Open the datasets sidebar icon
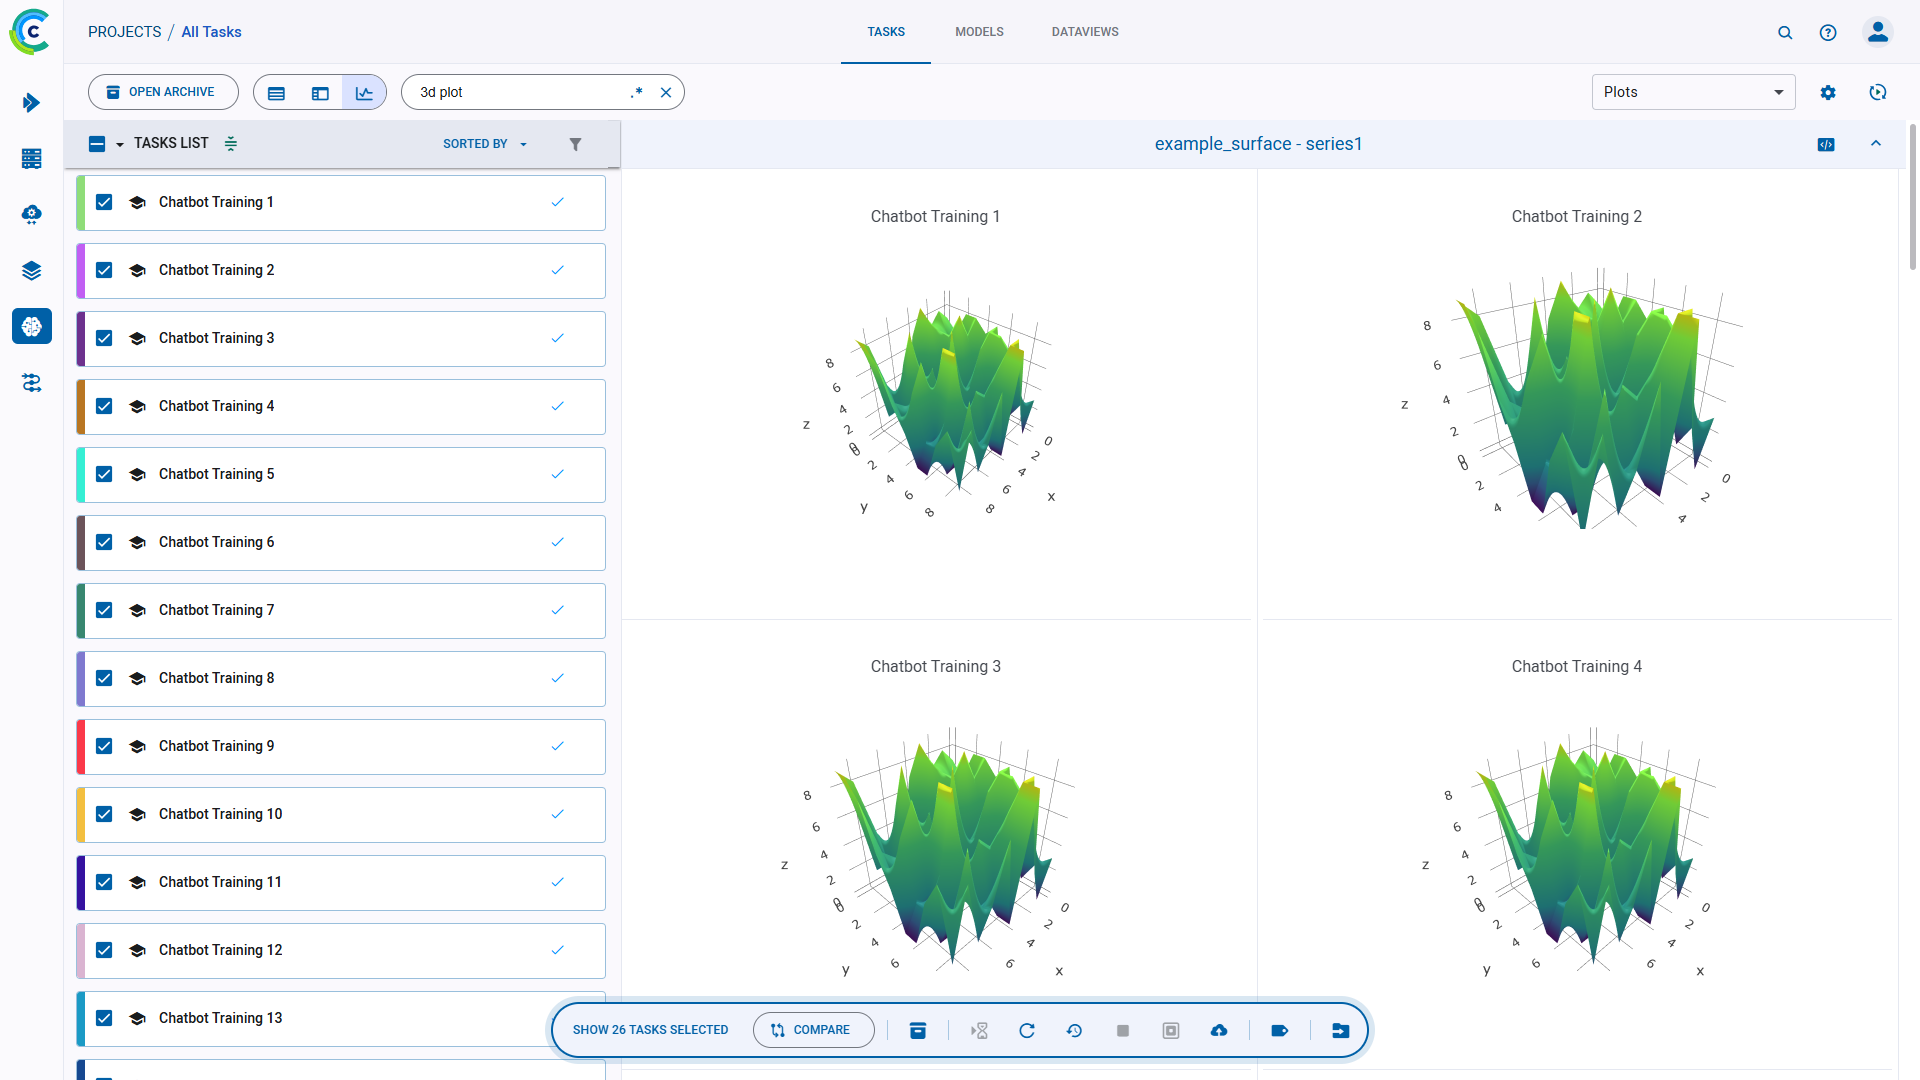Screen dimensions: 1920x1080 (x=31, y=158)
